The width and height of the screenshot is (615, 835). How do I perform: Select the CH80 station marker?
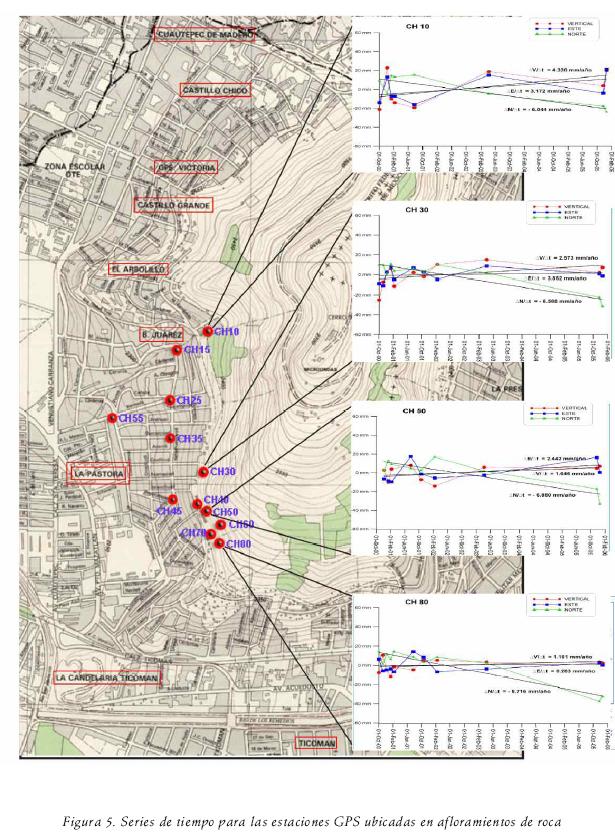[x=218, y=543]
